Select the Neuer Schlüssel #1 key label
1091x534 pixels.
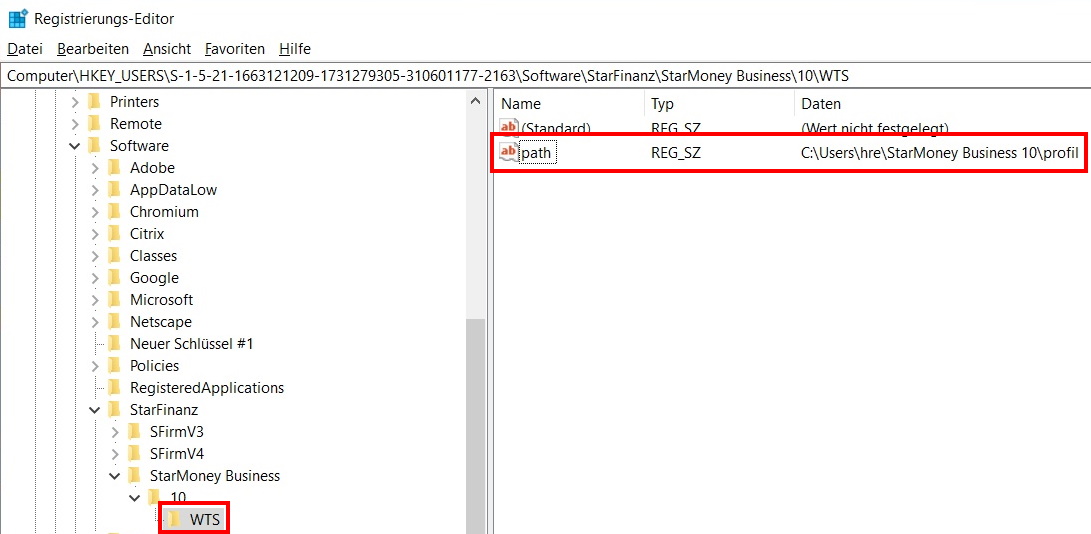[191, 344]
